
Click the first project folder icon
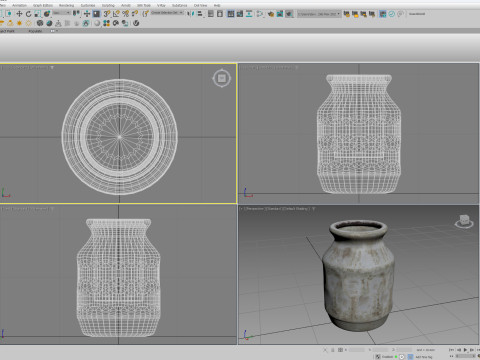[x=347, y=14]
